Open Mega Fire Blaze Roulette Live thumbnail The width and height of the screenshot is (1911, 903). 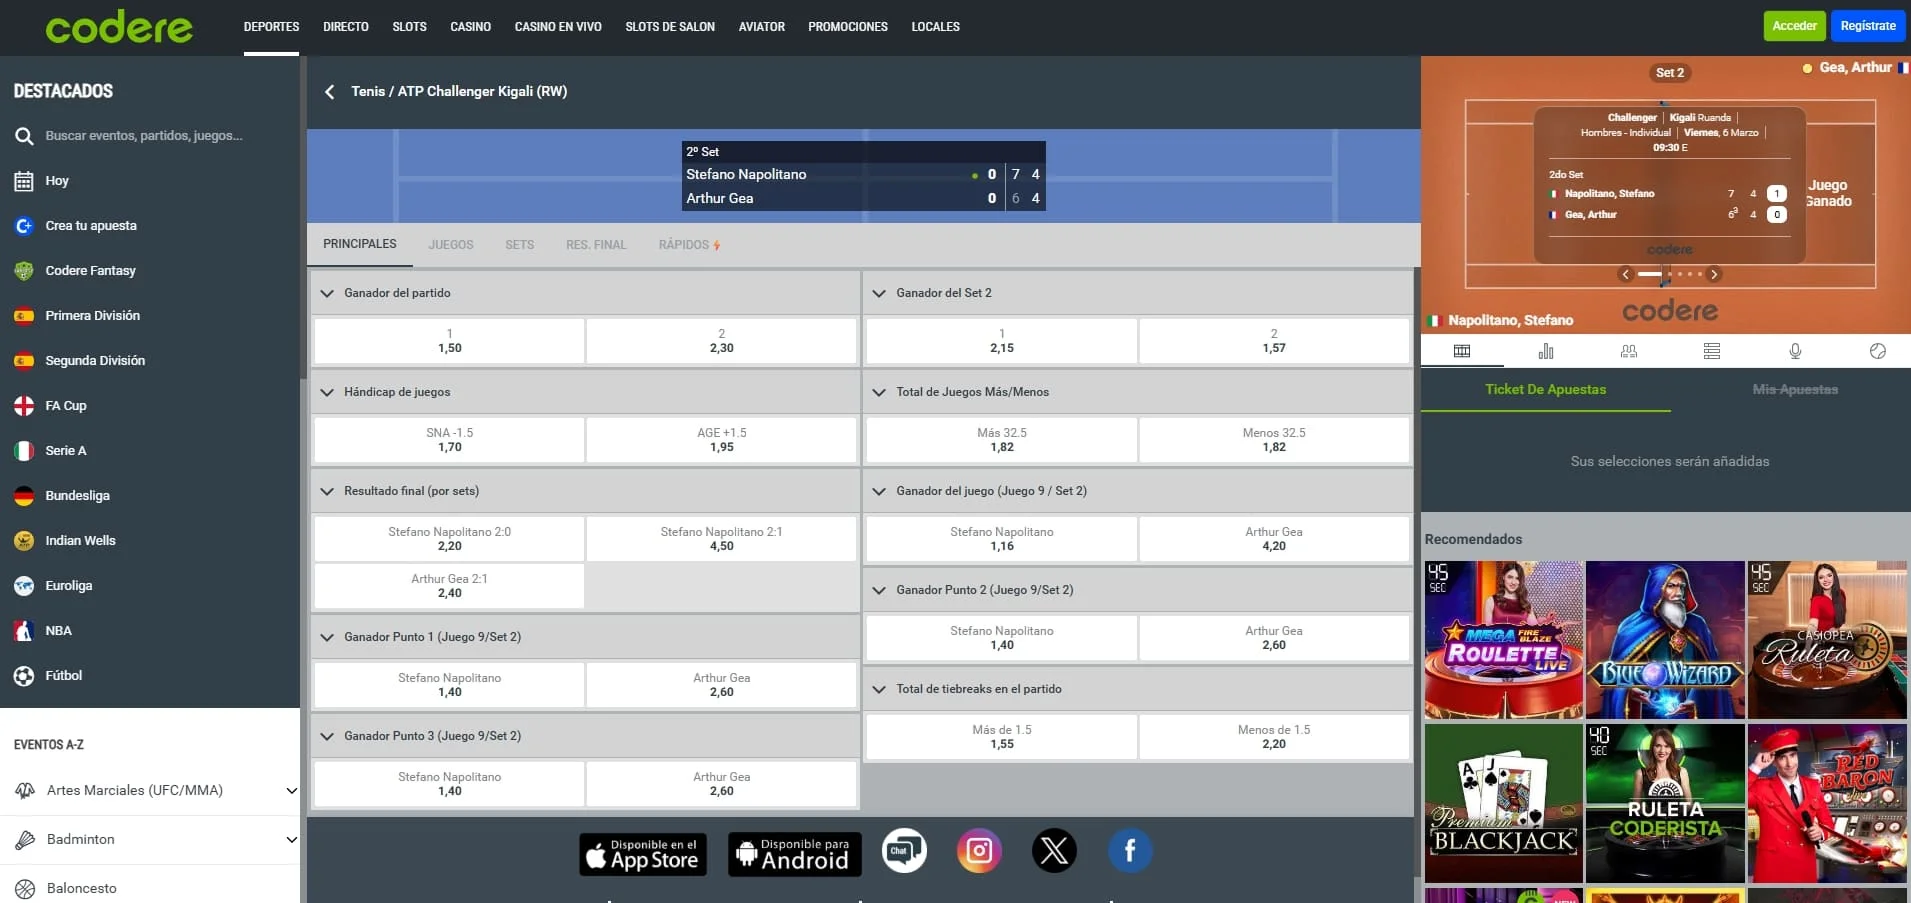pyautogui.click(x=1504, y=640)
